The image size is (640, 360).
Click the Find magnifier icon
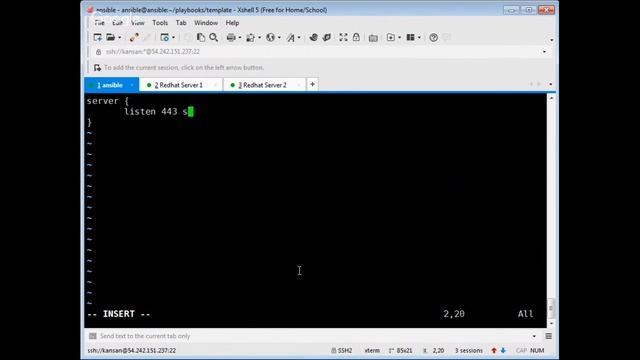(213, 38)
